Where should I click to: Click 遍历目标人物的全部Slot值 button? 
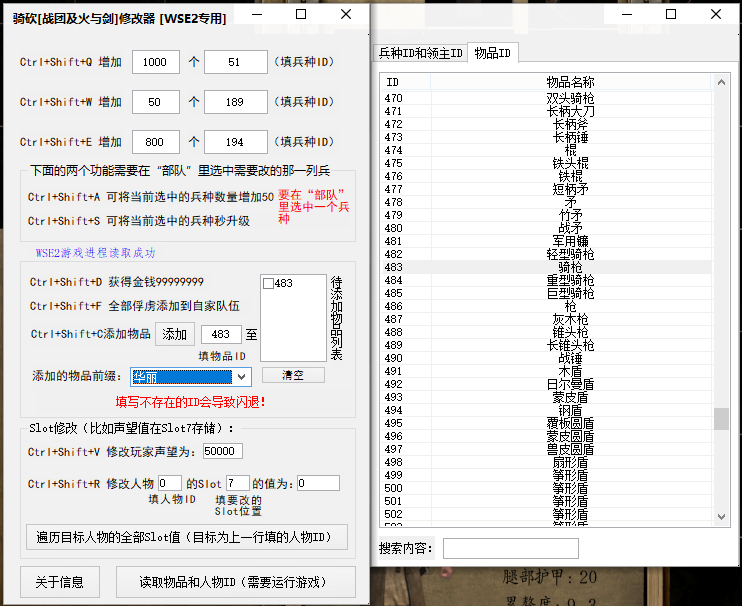pyautogui.click(x=186, y=537)
